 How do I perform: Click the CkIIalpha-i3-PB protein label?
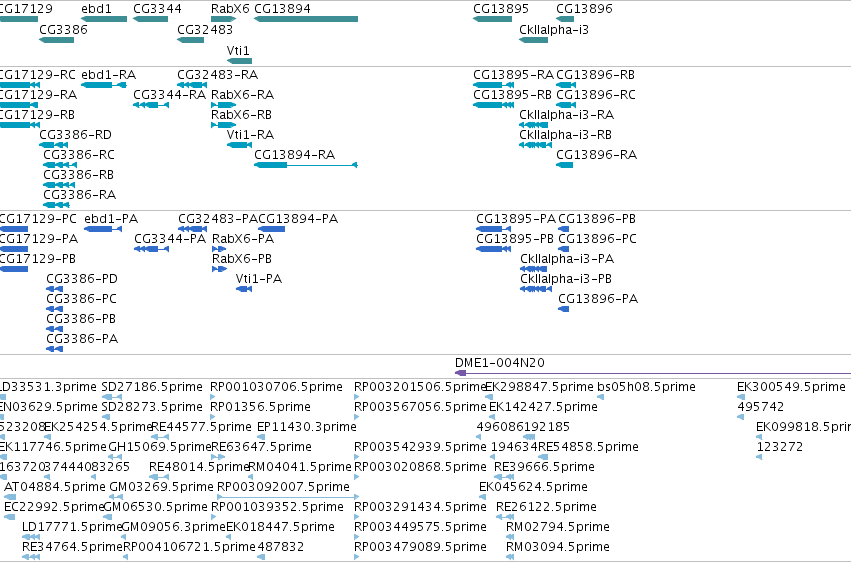(566, 279)
